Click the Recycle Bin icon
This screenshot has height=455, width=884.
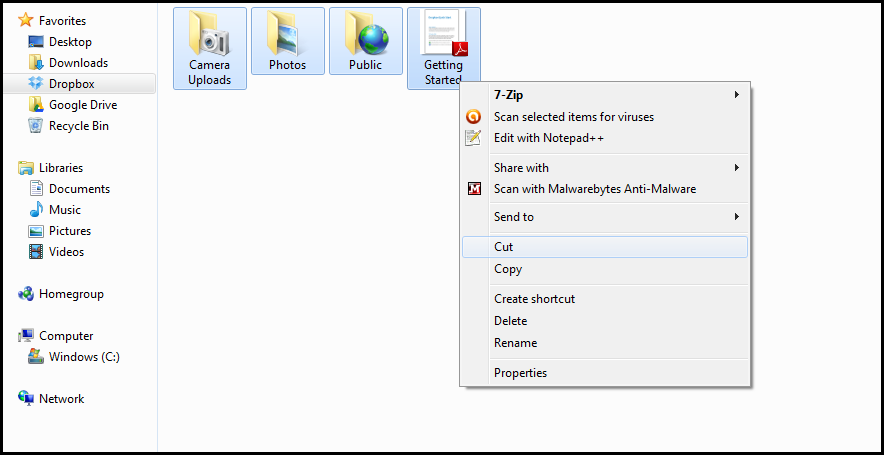point(36,125)
